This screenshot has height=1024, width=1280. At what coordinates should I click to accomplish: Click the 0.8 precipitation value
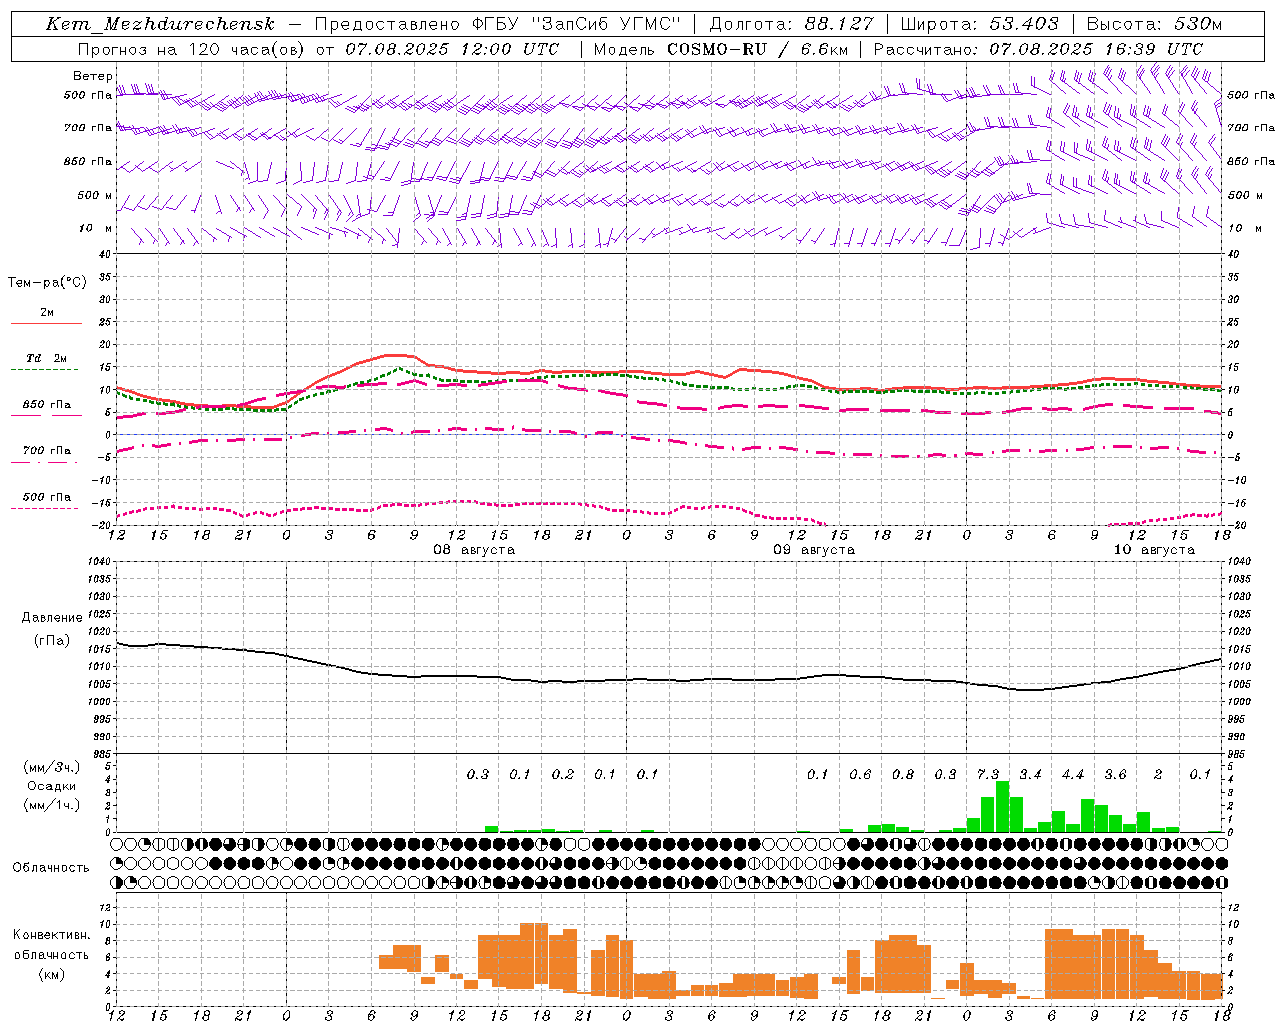click(903, 774)
